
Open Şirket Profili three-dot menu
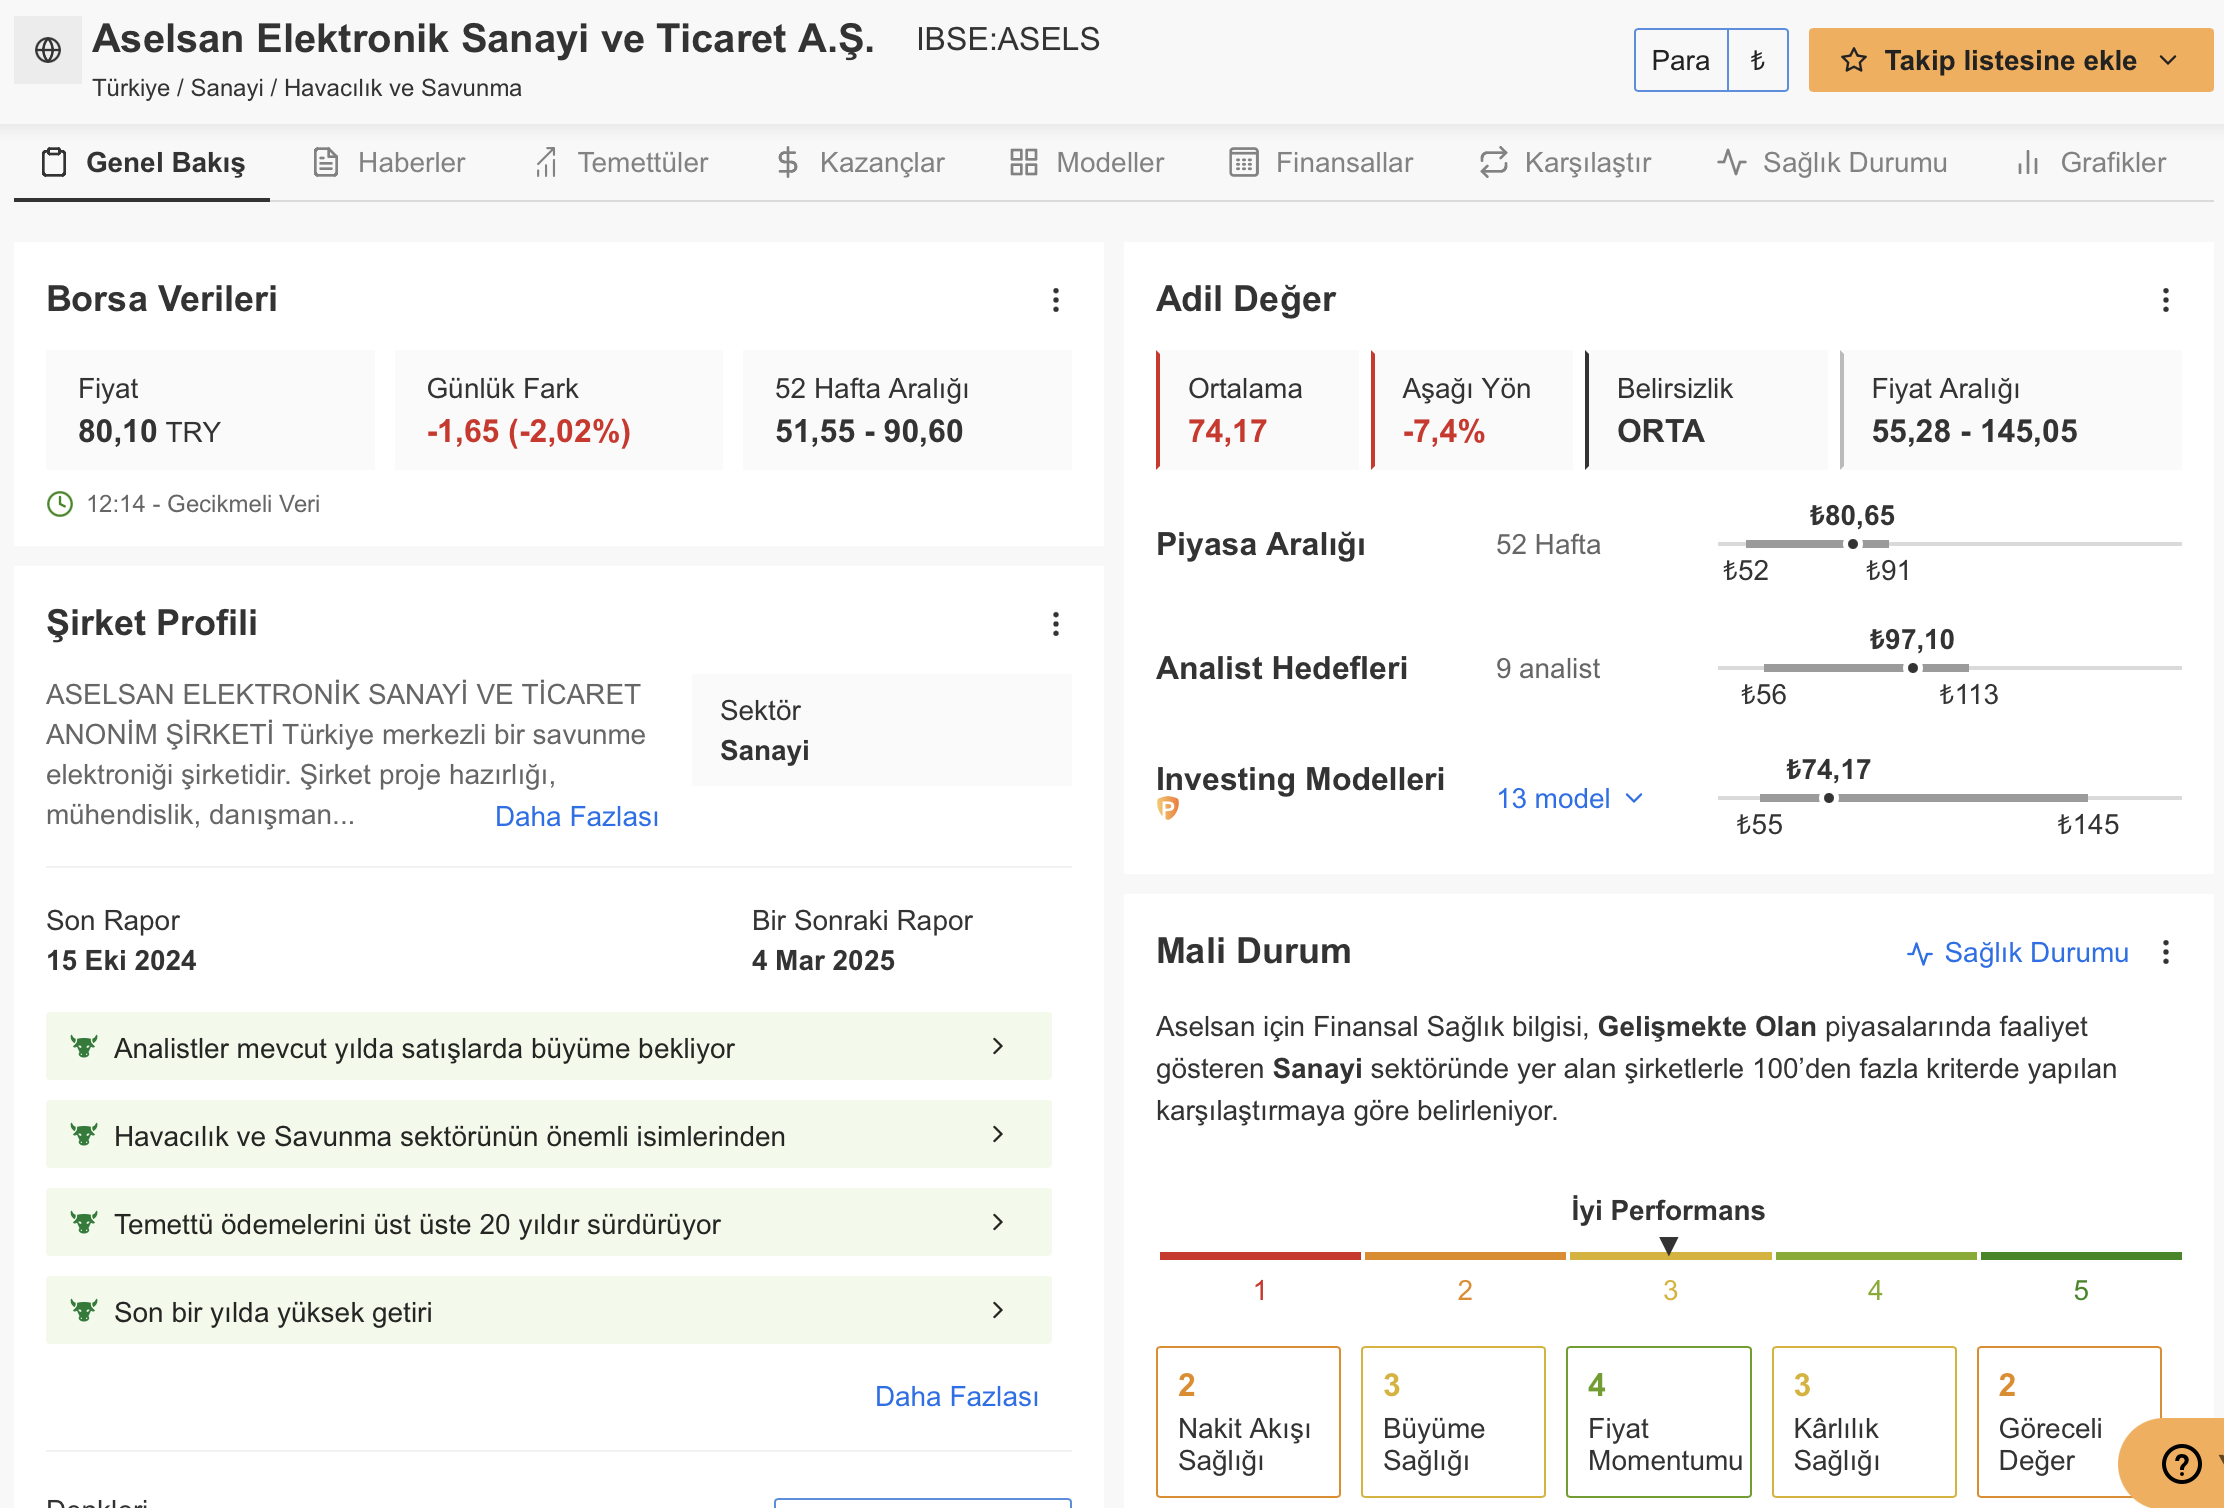coord(1055,624)
